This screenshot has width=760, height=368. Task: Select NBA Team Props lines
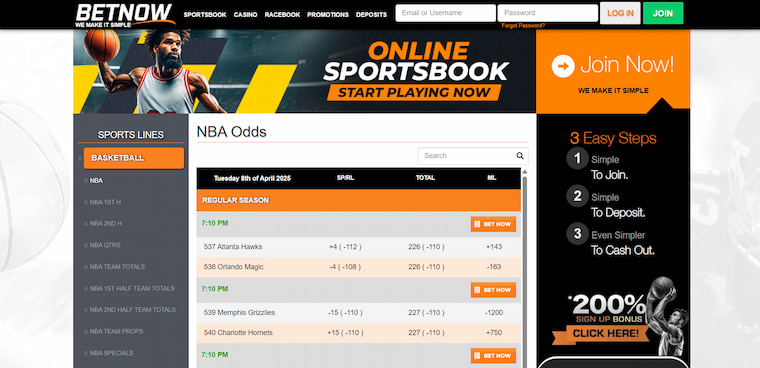pyautogui.click(x=116, y=331)
